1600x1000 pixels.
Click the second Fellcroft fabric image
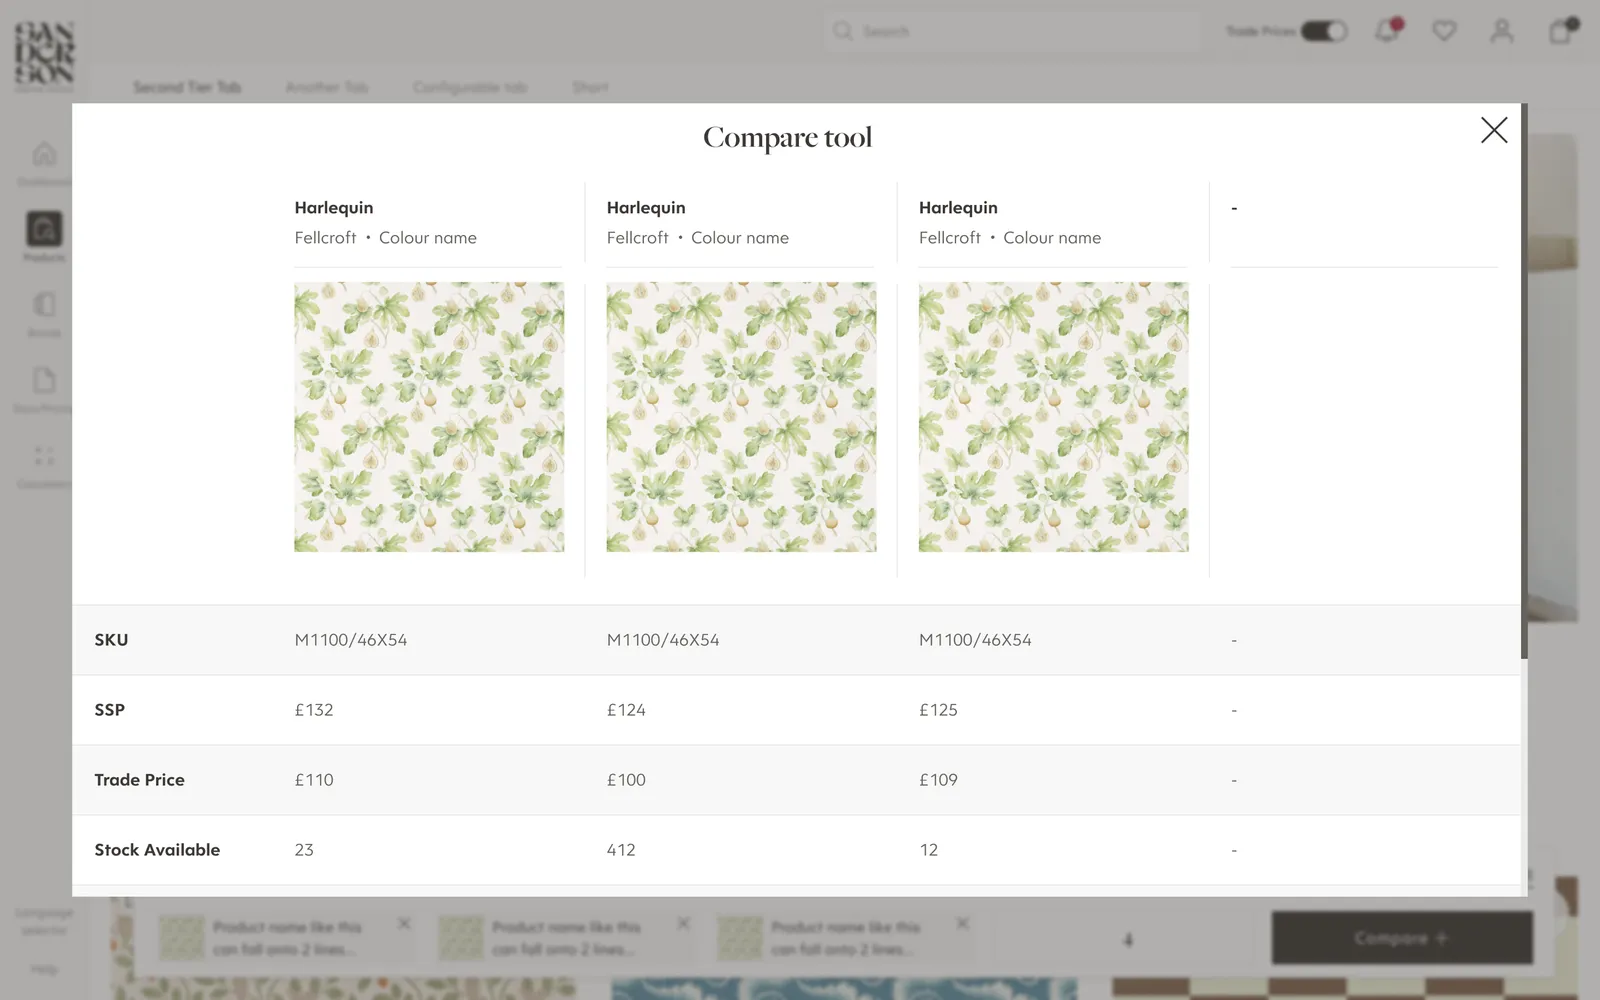(741, 417)
